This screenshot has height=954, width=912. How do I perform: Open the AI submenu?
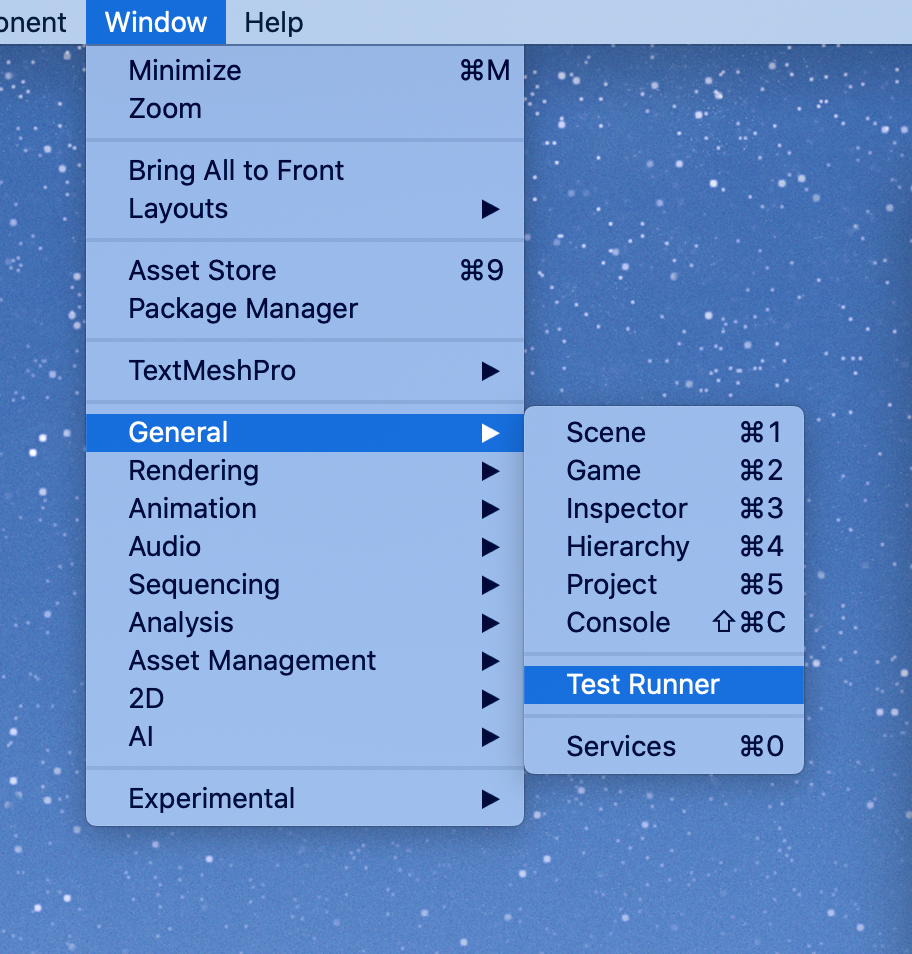click(305, 737)
